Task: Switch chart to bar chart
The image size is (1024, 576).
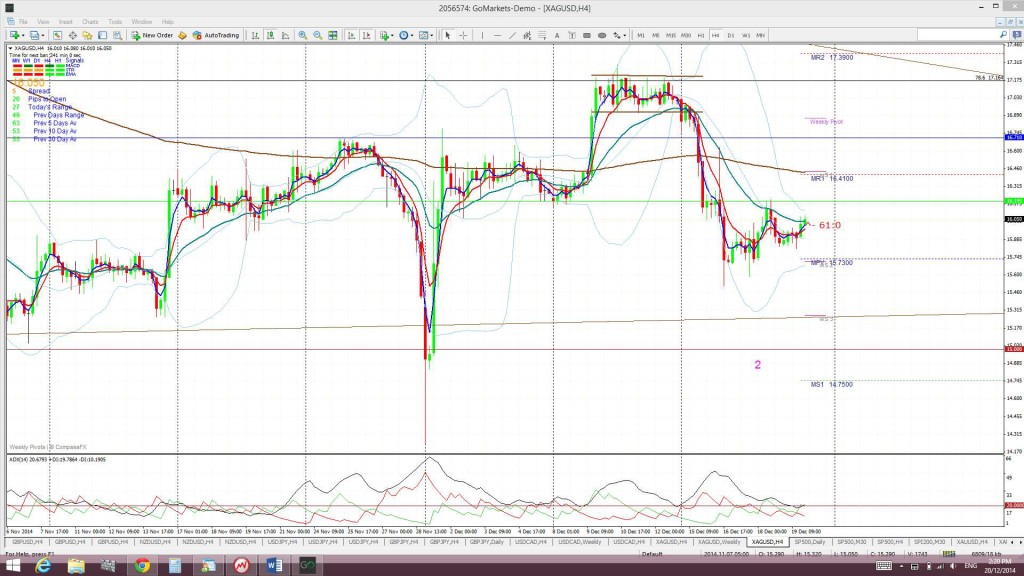Action: pos(255,35)
